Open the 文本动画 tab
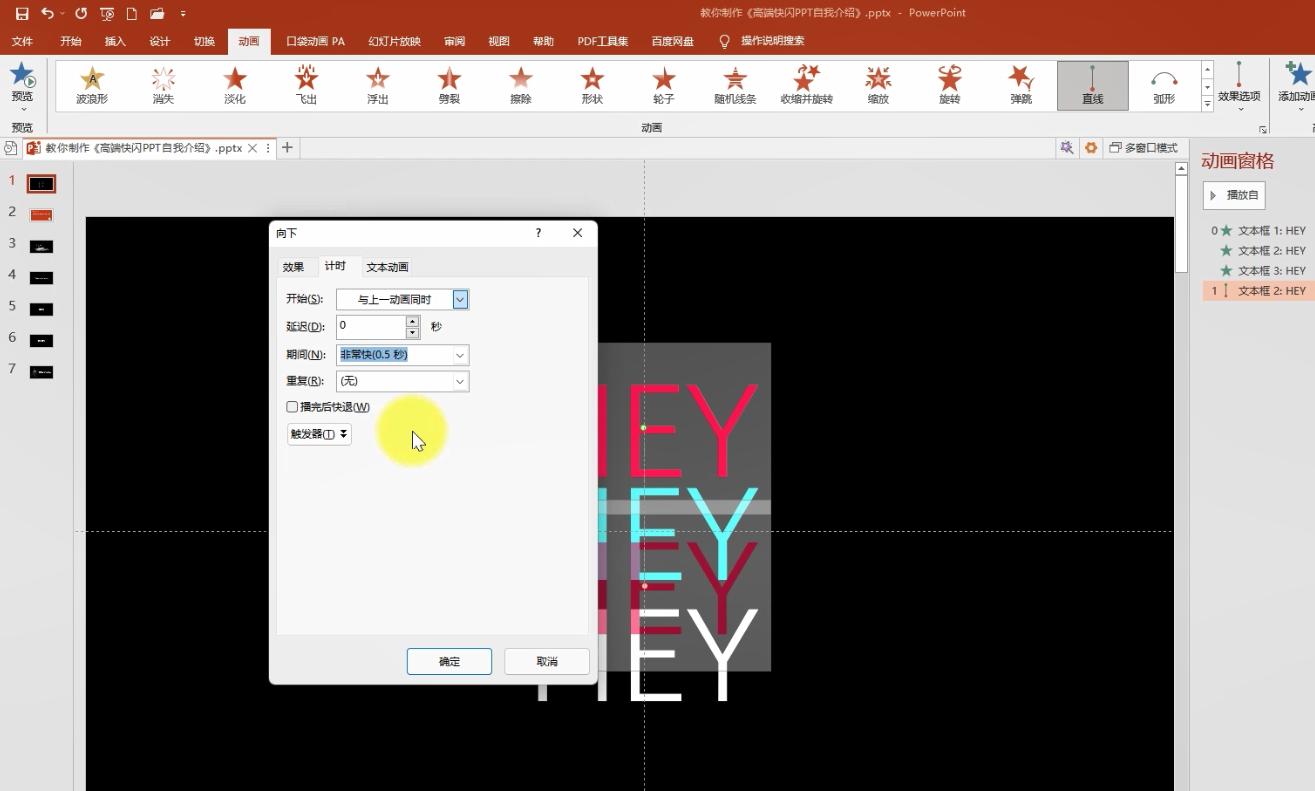1315x791 pixels. tap(387, 267)
